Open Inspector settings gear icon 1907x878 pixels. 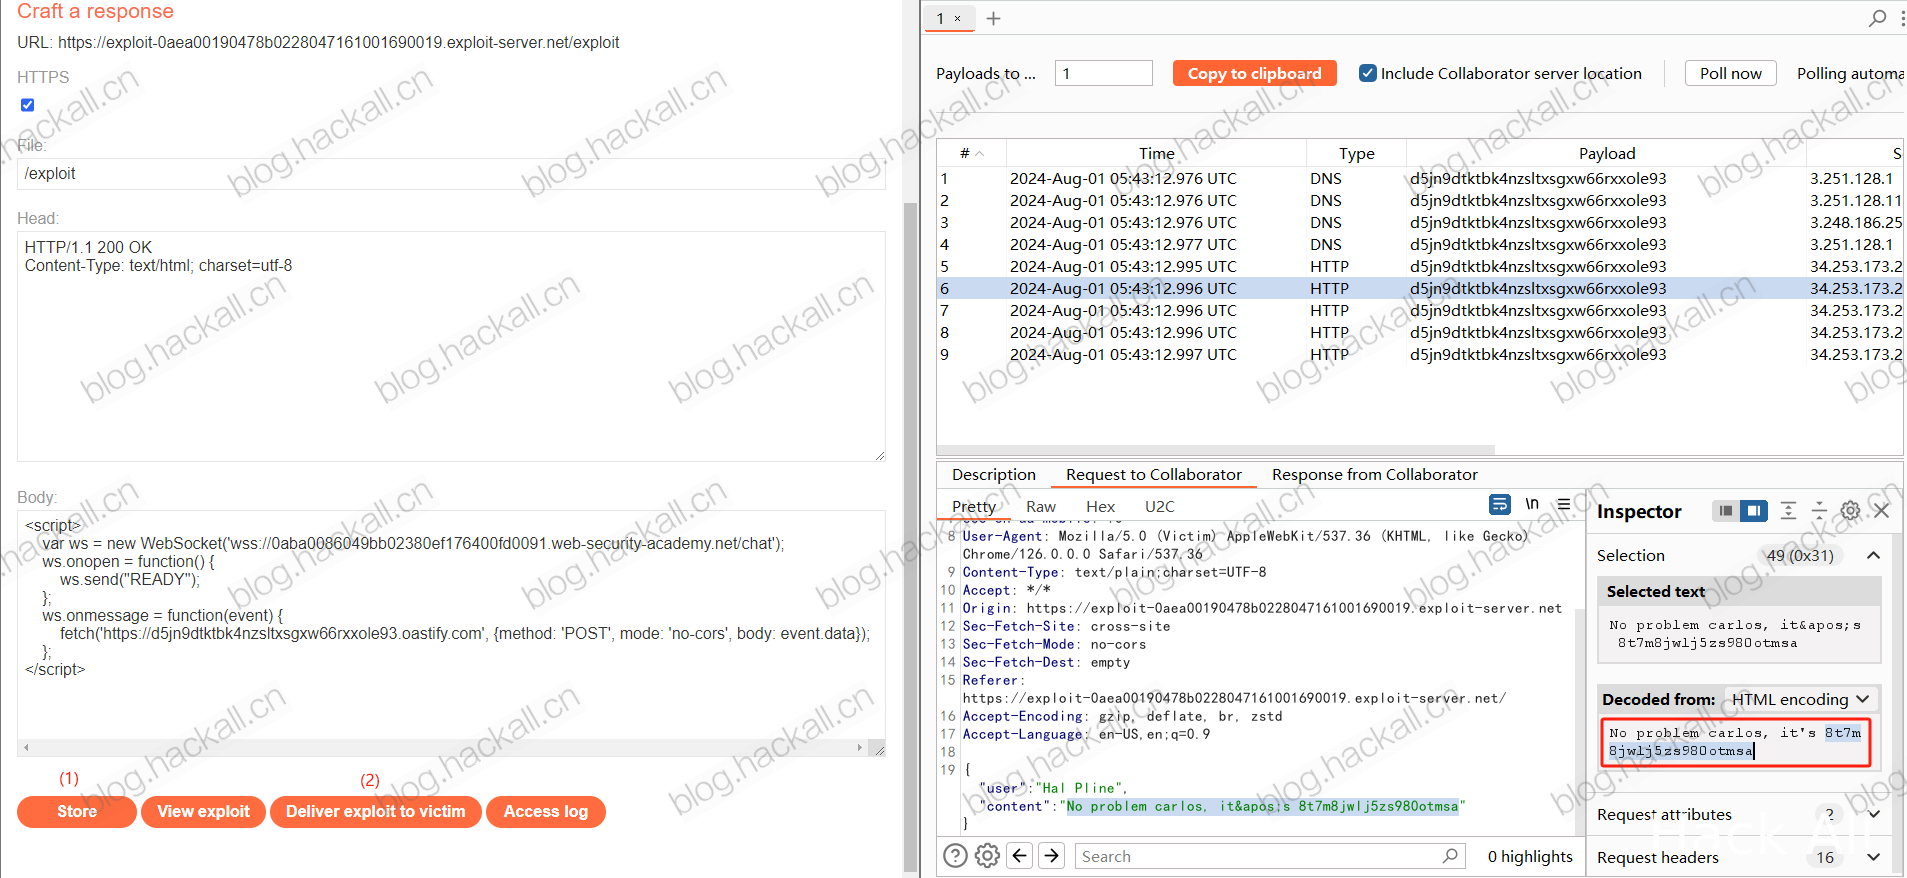[x=1851, y=511]
